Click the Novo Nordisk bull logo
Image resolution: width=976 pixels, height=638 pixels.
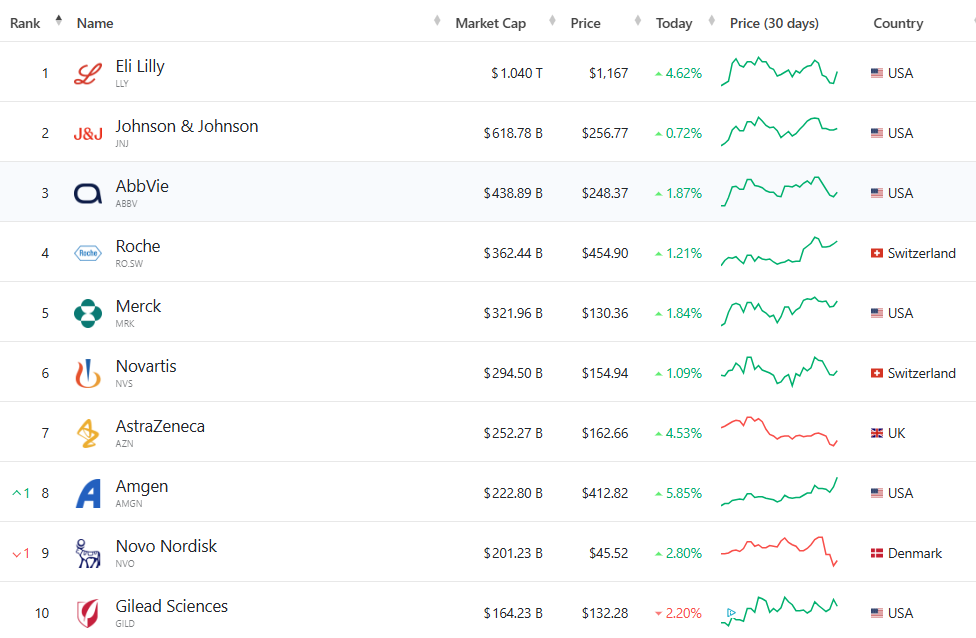[88, 553]
